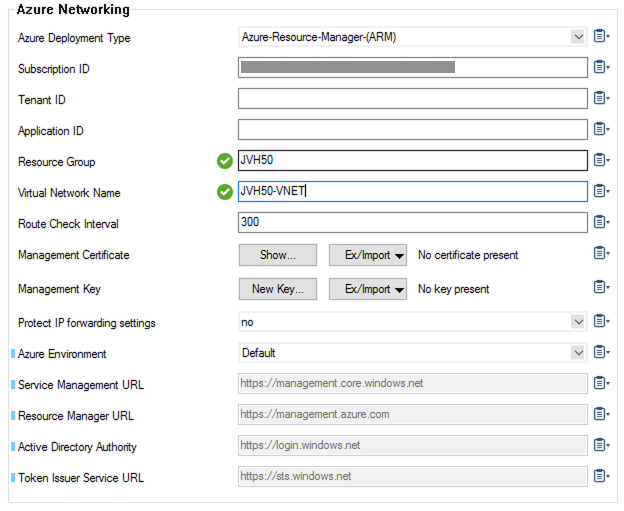The height and width of the screenshot is (511, 624).
Task: Open Management Key Ex/Import menu
Action: (x=368, y=289)
